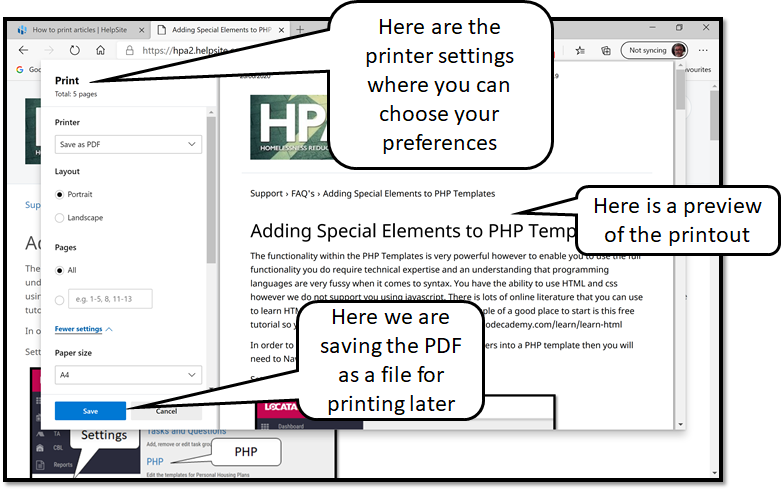Maximize the browser window
The image size is (781, 491).
tap(679, 28)
